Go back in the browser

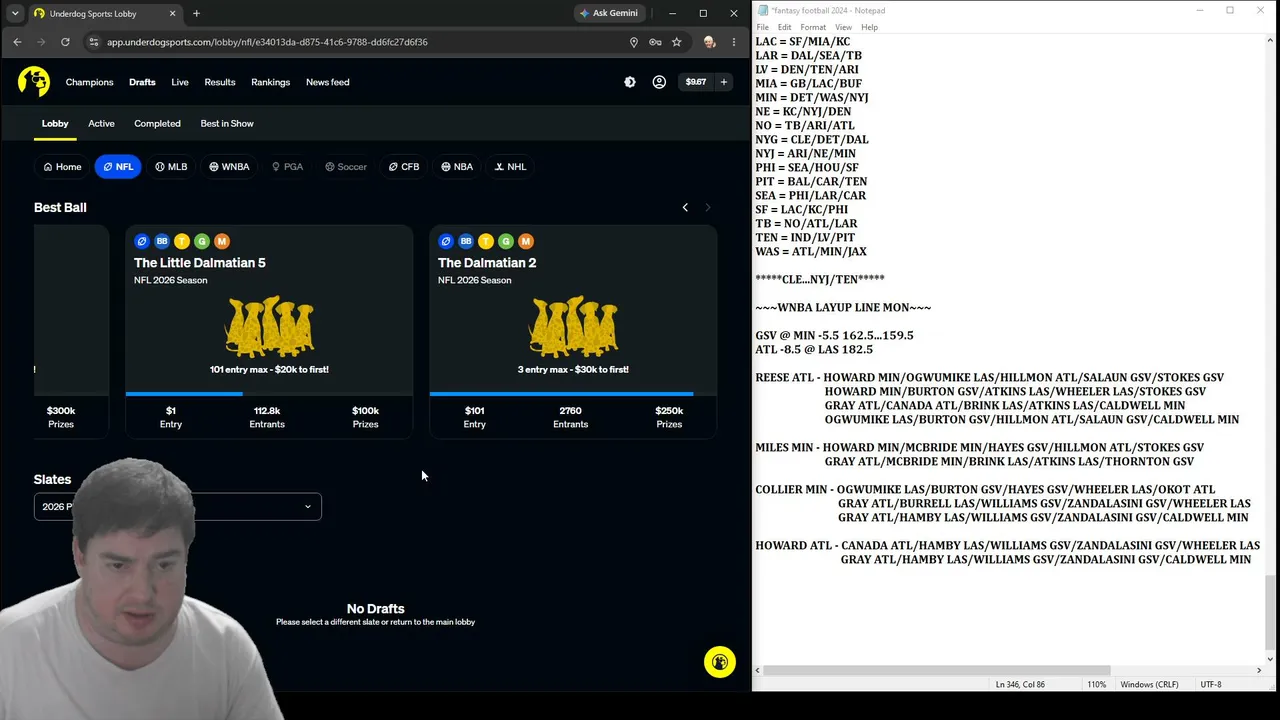(17, 42)
